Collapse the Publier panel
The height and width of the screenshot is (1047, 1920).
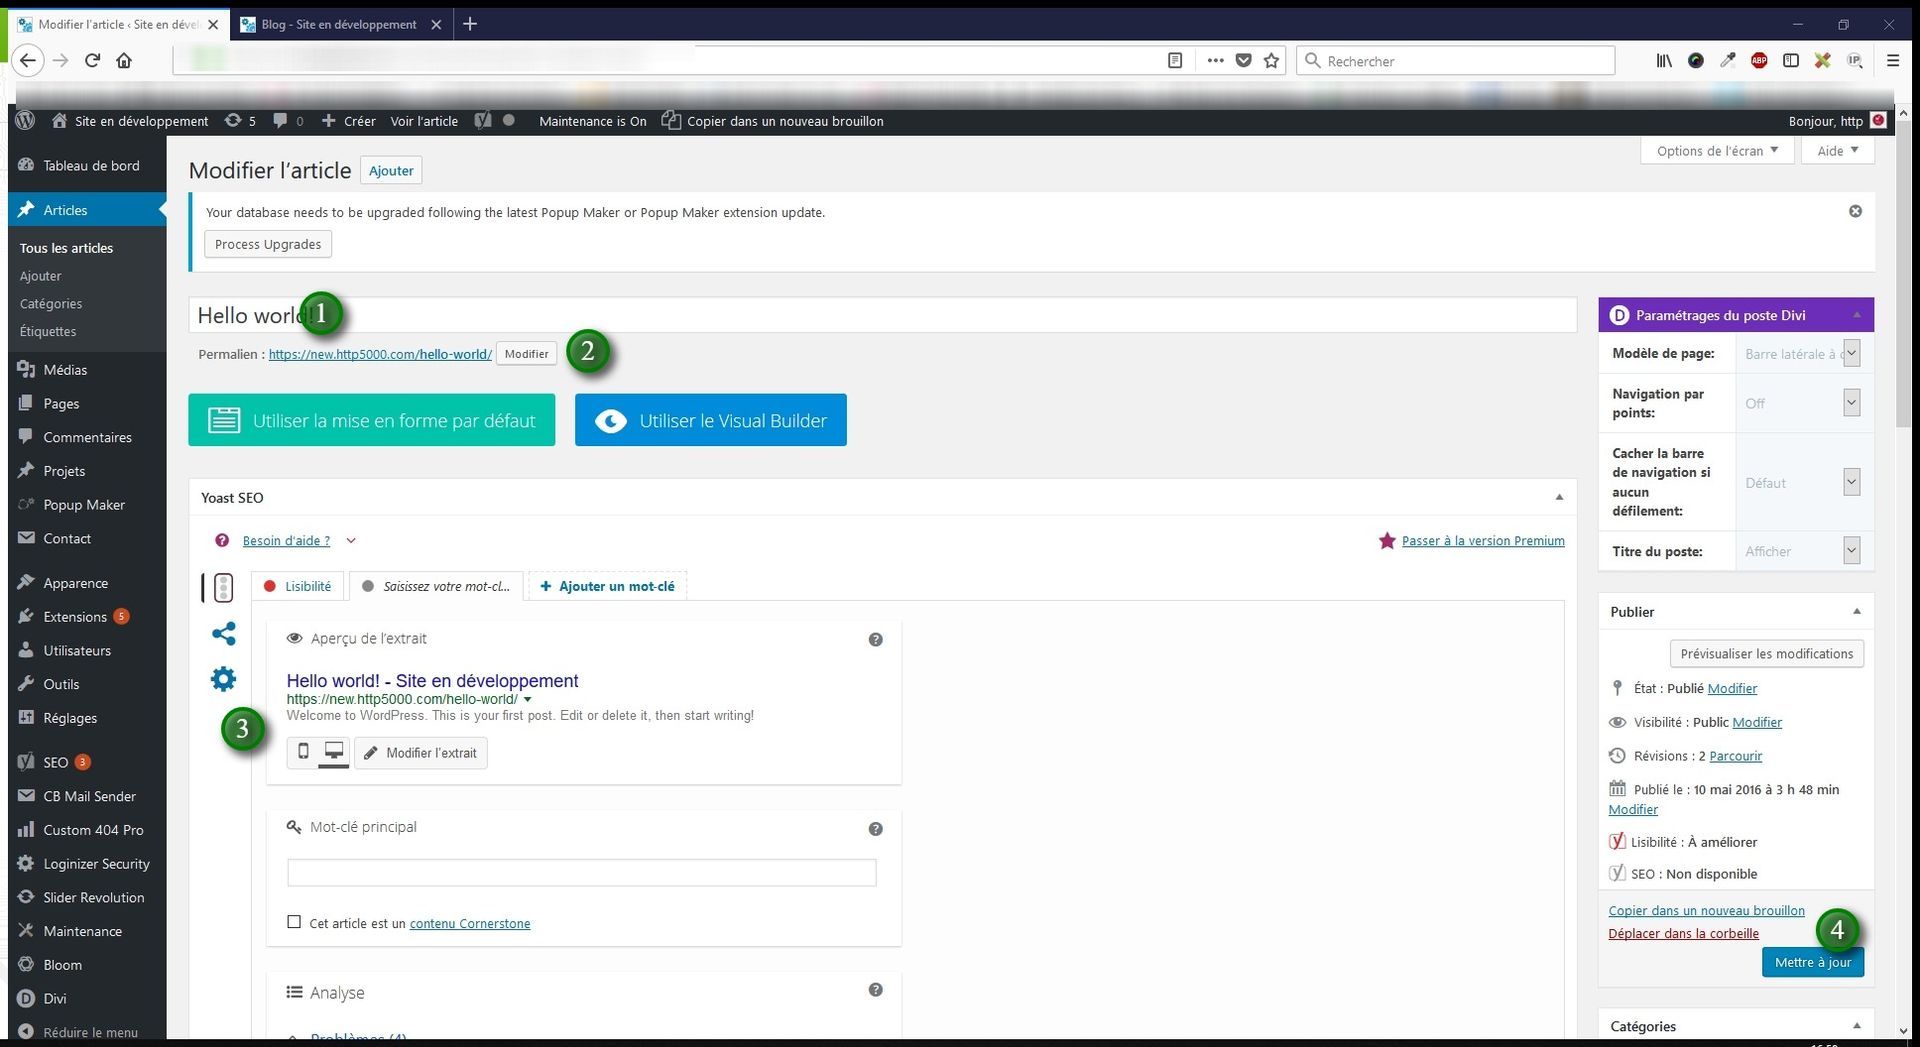pos(1856,611)
